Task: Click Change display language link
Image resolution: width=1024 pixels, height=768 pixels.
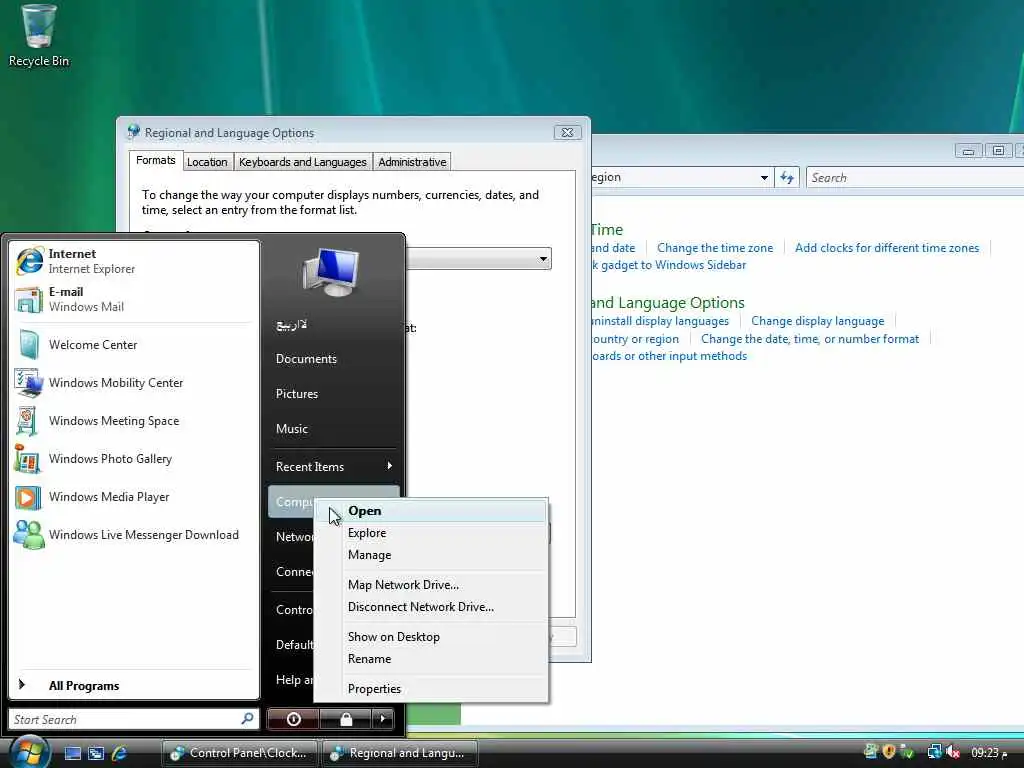Action: [817, 321]
